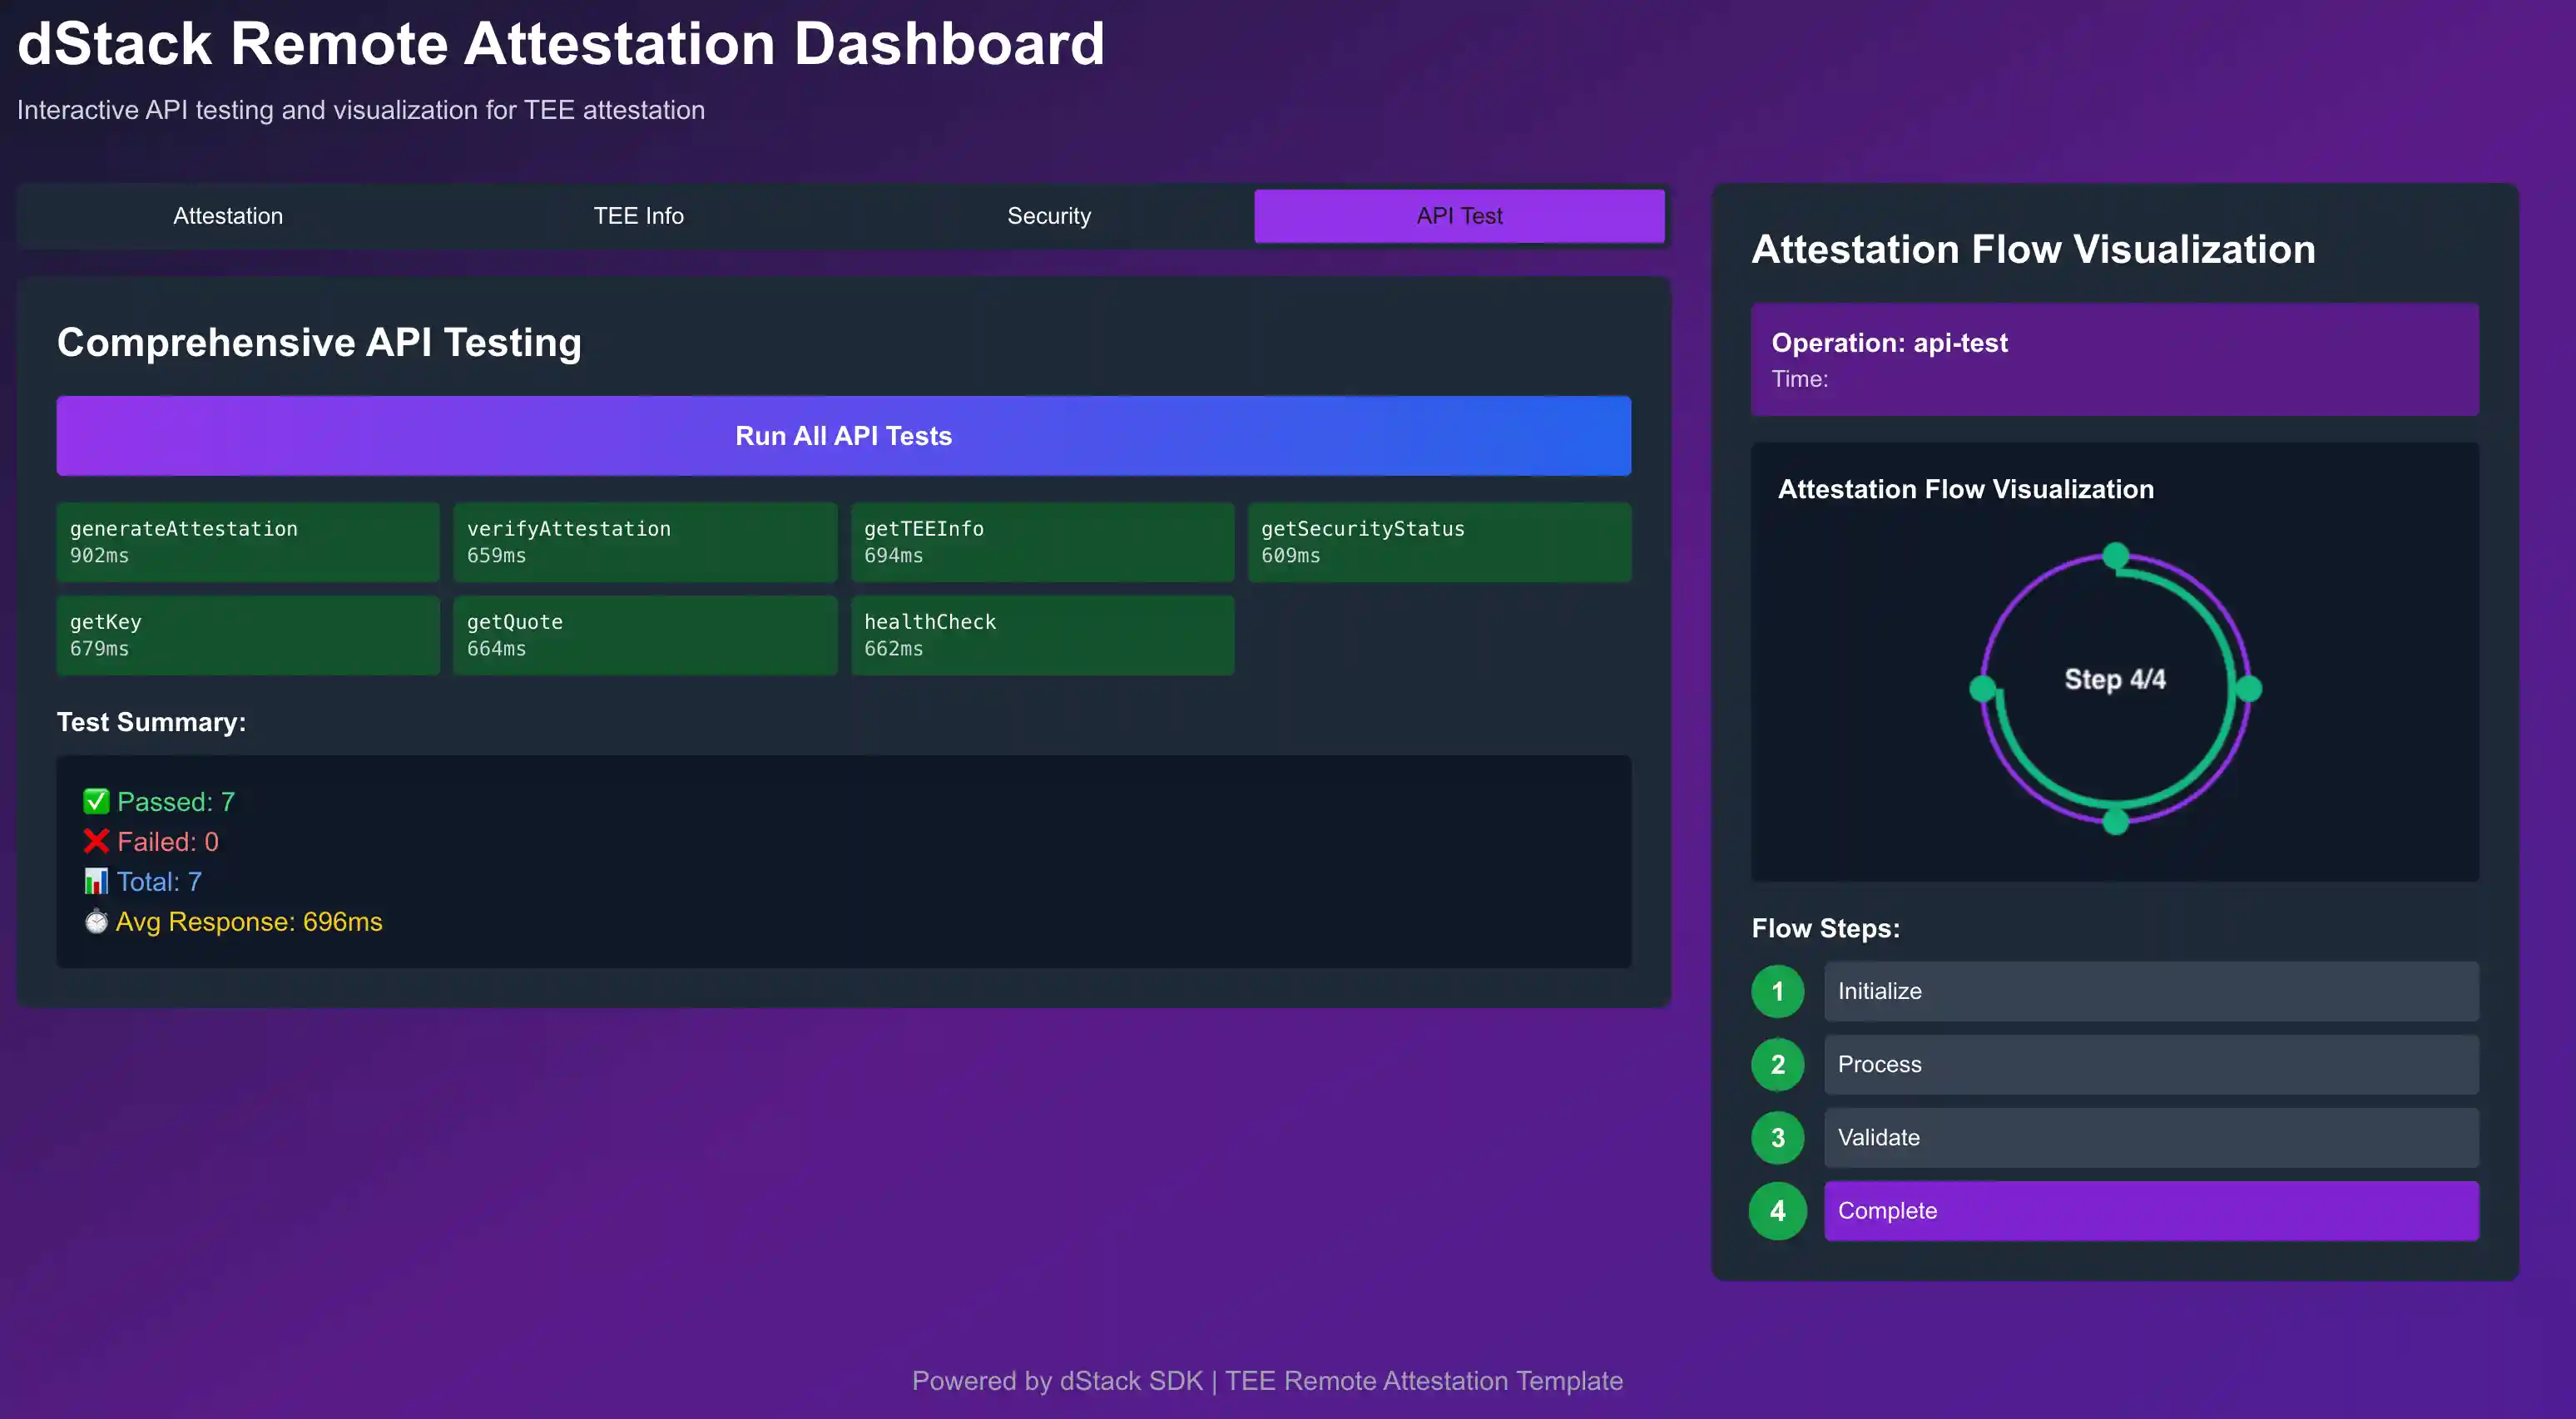Click the Operation api-test header panel
This screenshot has height=1419, width=2576.
2114,359
